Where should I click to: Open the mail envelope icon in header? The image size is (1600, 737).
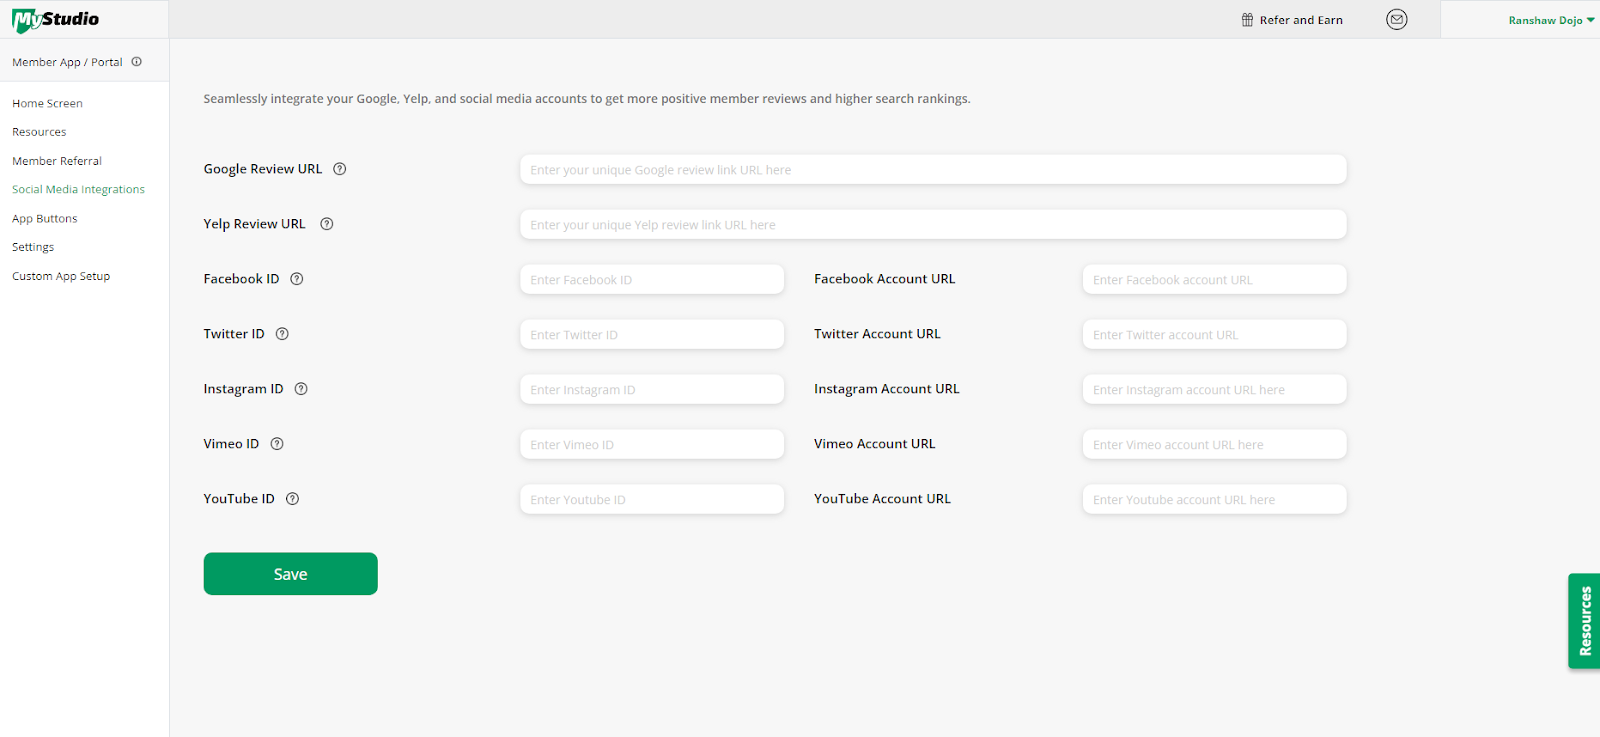click(1397, 20)
